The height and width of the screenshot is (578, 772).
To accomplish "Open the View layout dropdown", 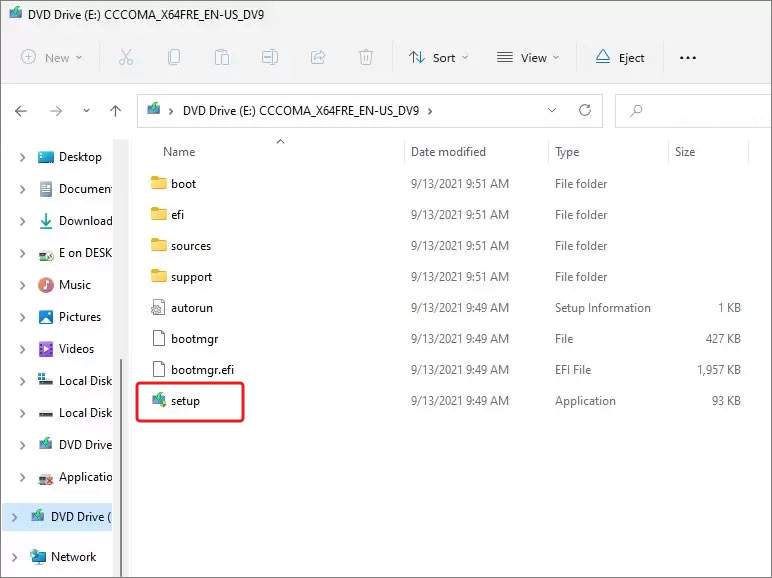I will (528, 58).
